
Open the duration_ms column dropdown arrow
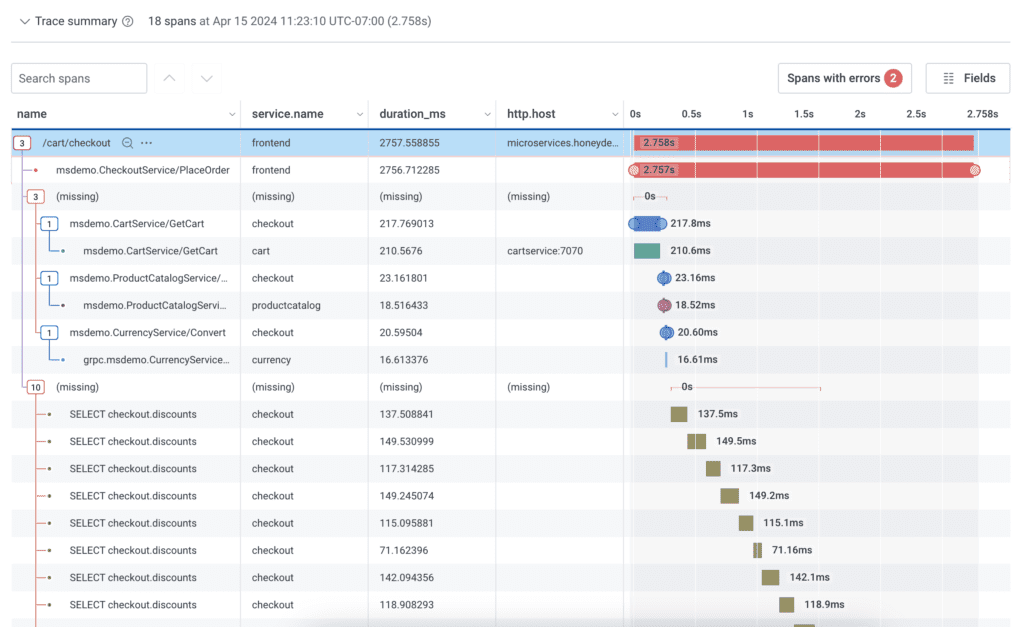[487, 114]
